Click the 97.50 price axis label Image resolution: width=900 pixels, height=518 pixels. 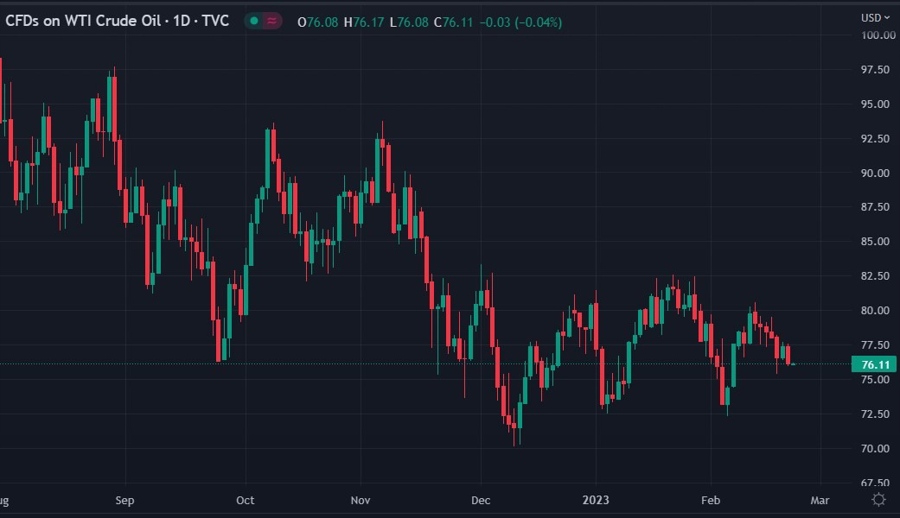click(x=875, y=69)
